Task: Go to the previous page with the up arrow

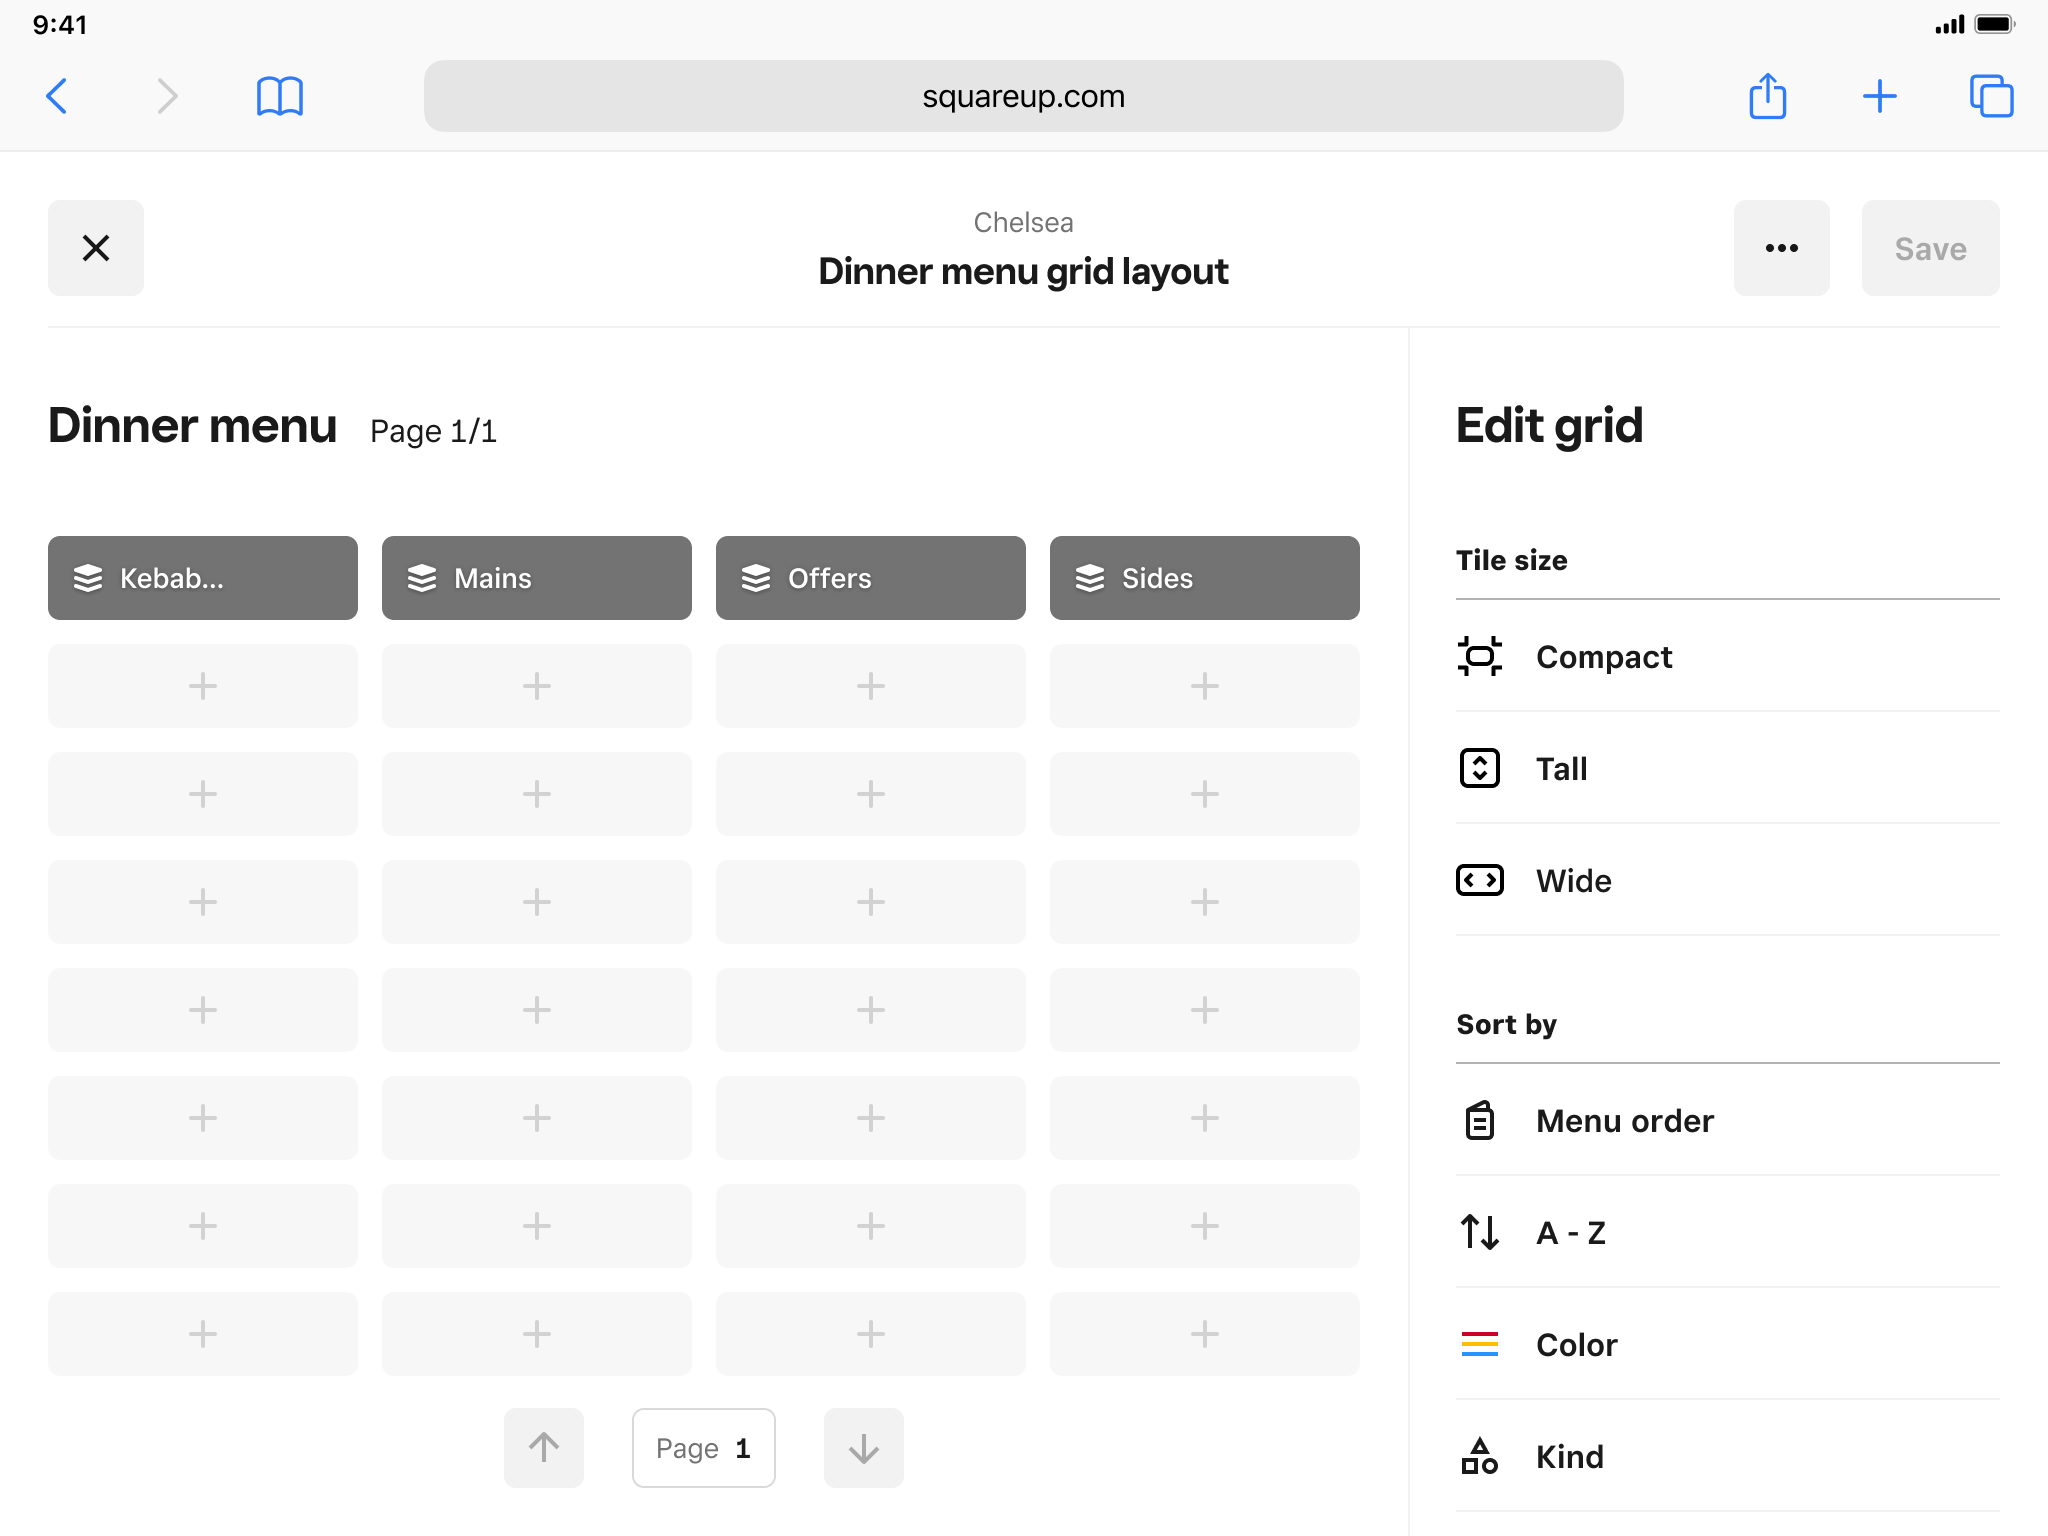Action: pos(544,1447)
